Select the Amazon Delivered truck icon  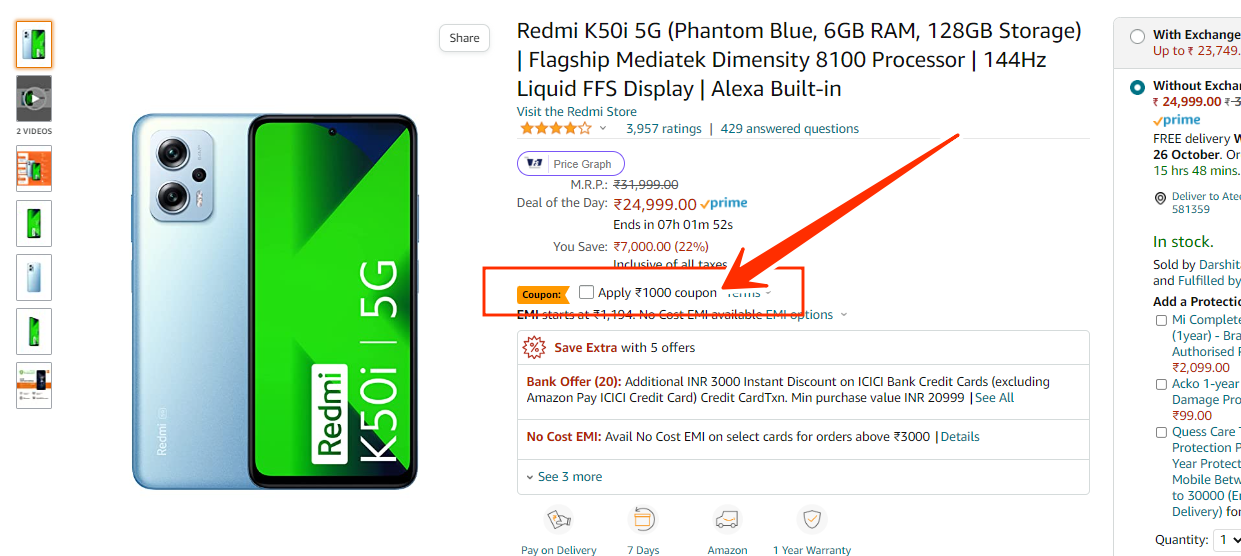(727, 520)
